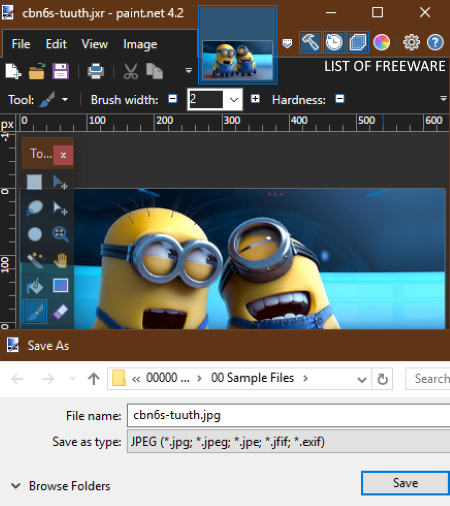Image resolution: width=450 pixels, height=506 pixels.
Task: Expand the Tool chooser dropdown arrow
Action: 65,99
